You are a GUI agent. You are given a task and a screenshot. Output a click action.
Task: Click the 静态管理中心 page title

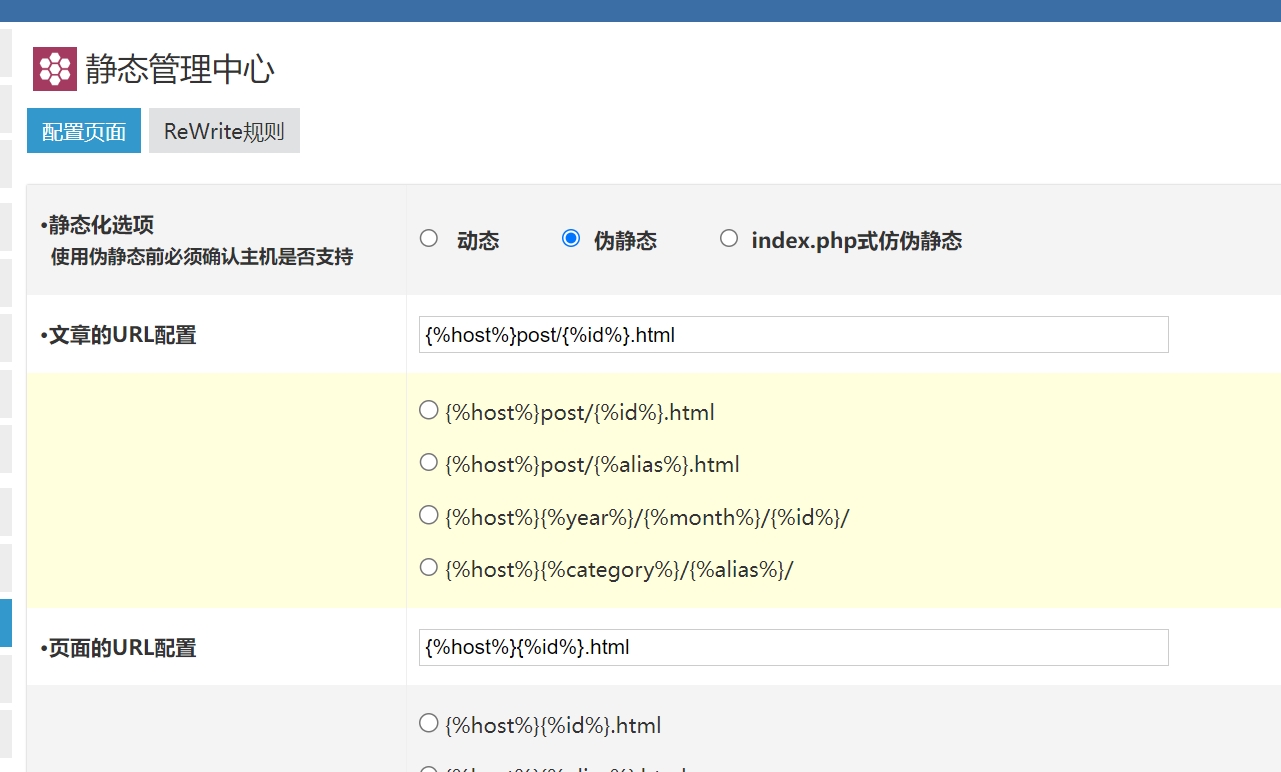click(180, 69)
